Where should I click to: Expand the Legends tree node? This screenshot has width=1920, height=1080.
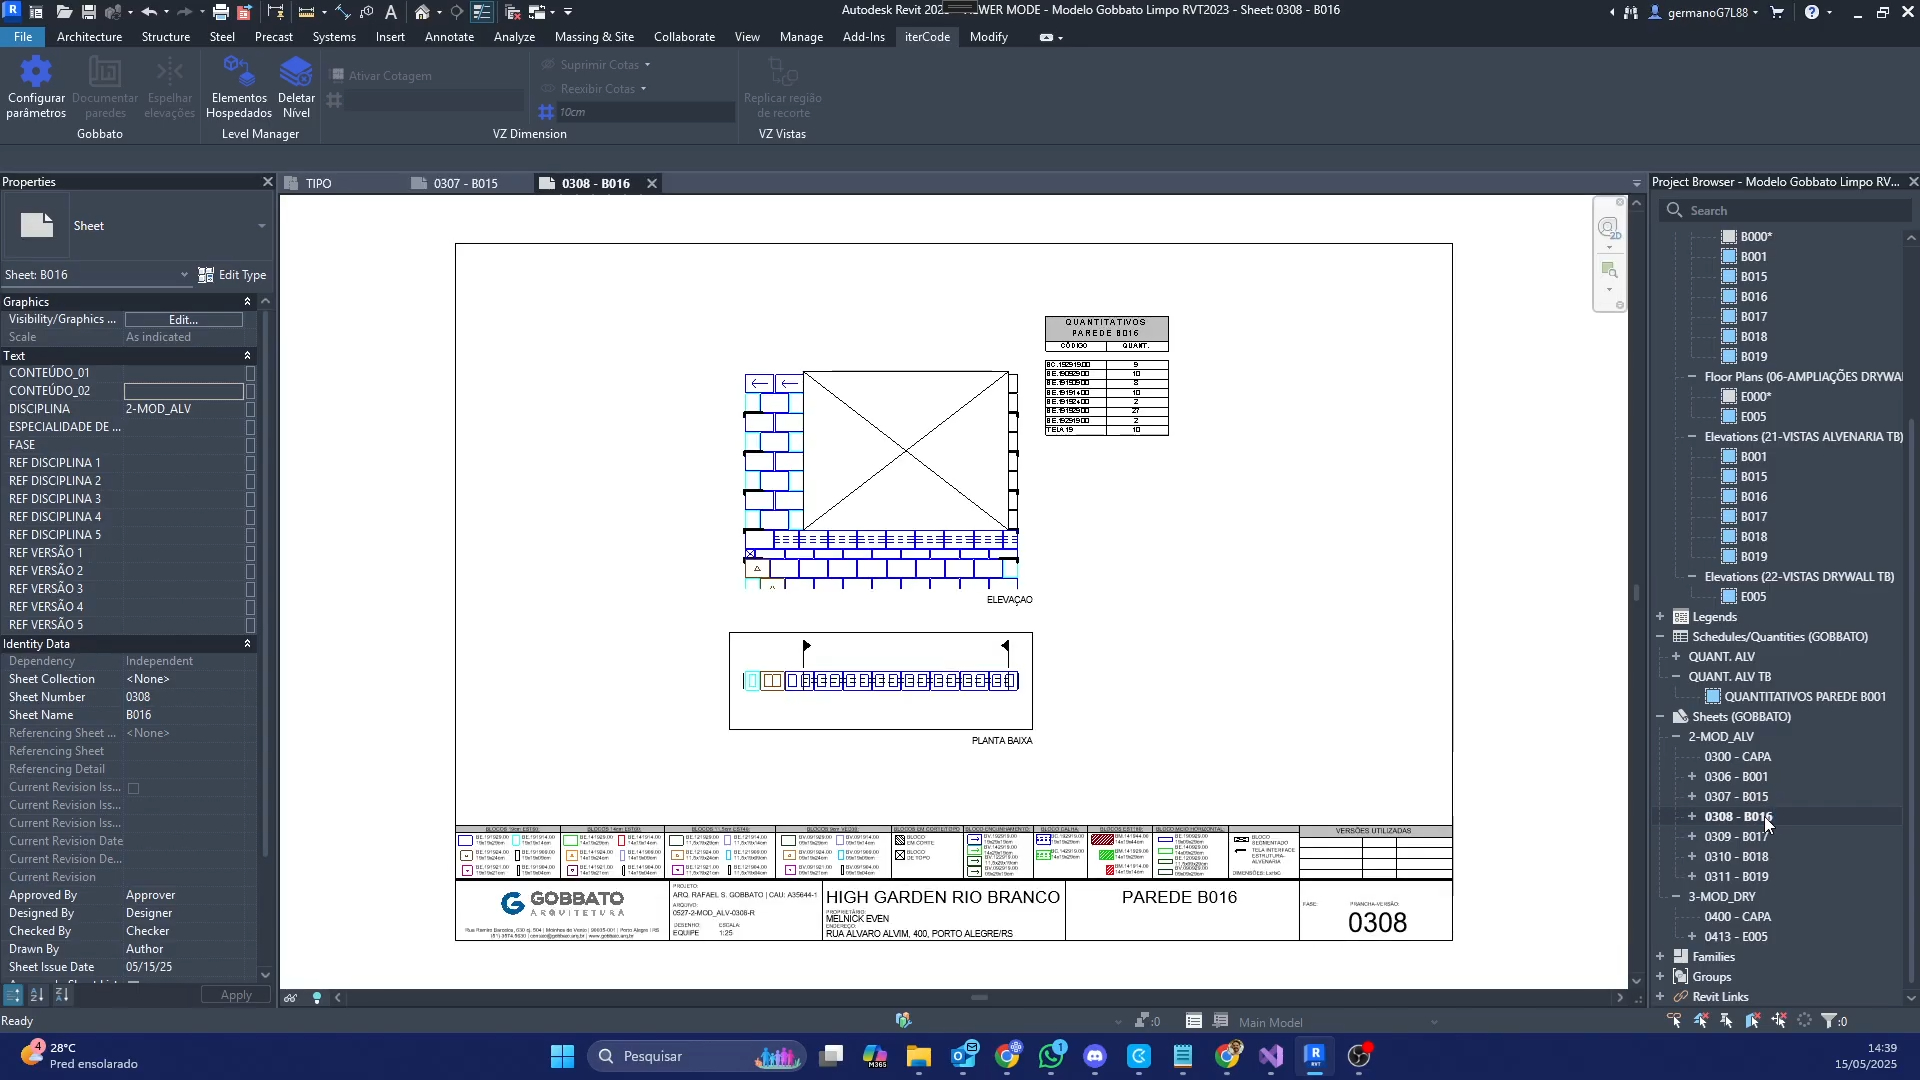click(x=1661, y=617)
